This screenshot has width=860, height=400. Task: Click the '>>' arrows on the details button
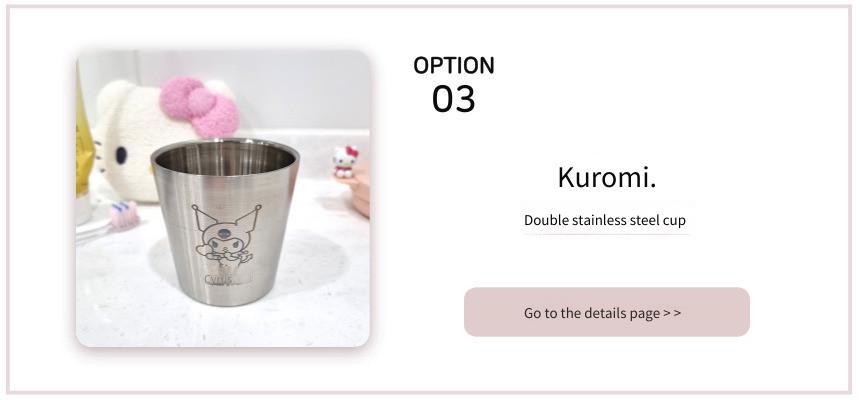[672, 313]
